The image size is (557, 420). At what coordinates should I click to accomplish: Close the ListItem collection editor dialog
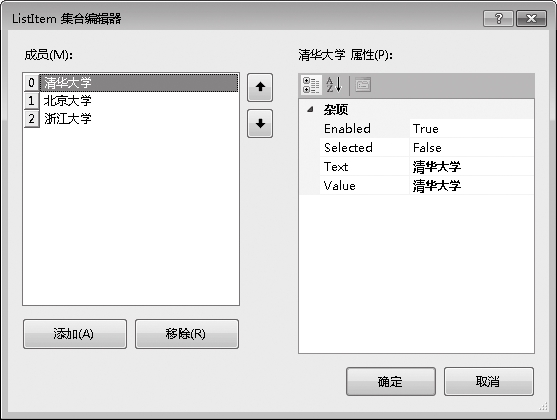click(531, 18)
